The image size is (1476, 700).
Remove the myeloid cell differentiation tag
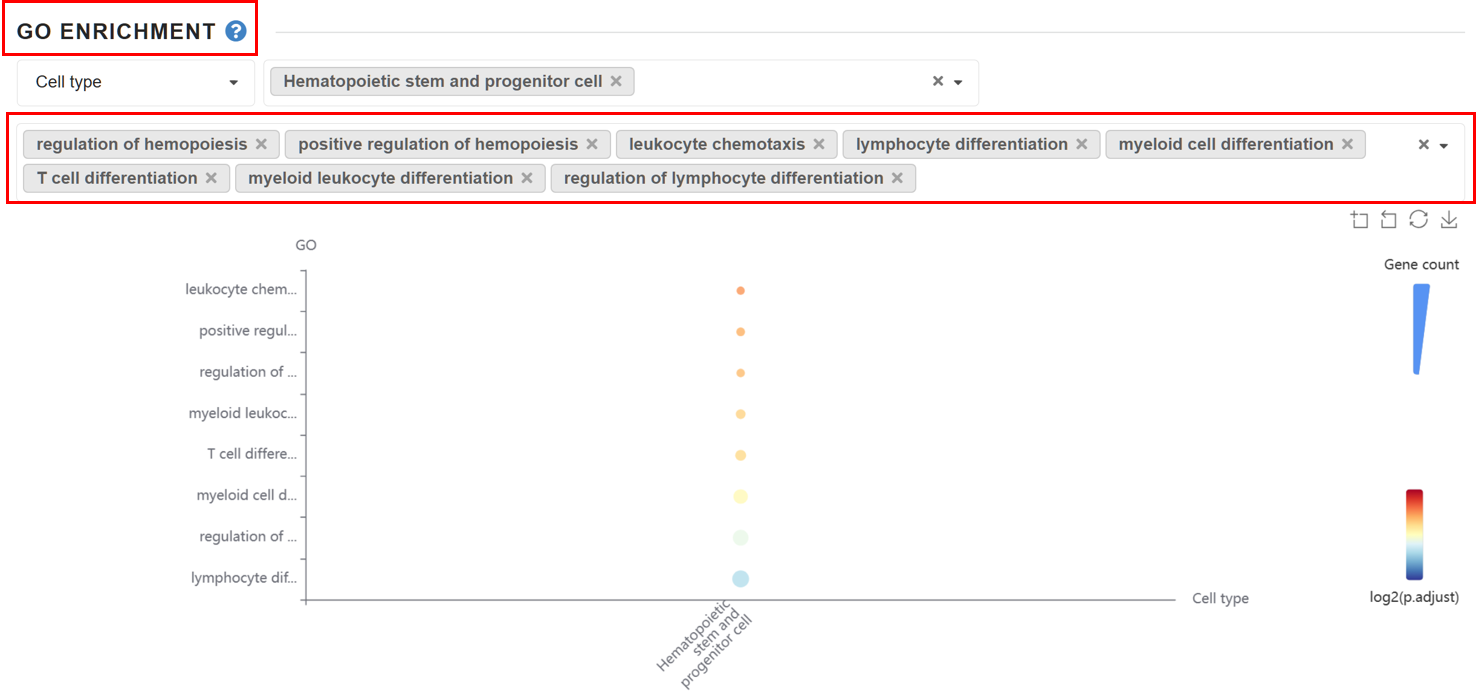(1348, 144)
